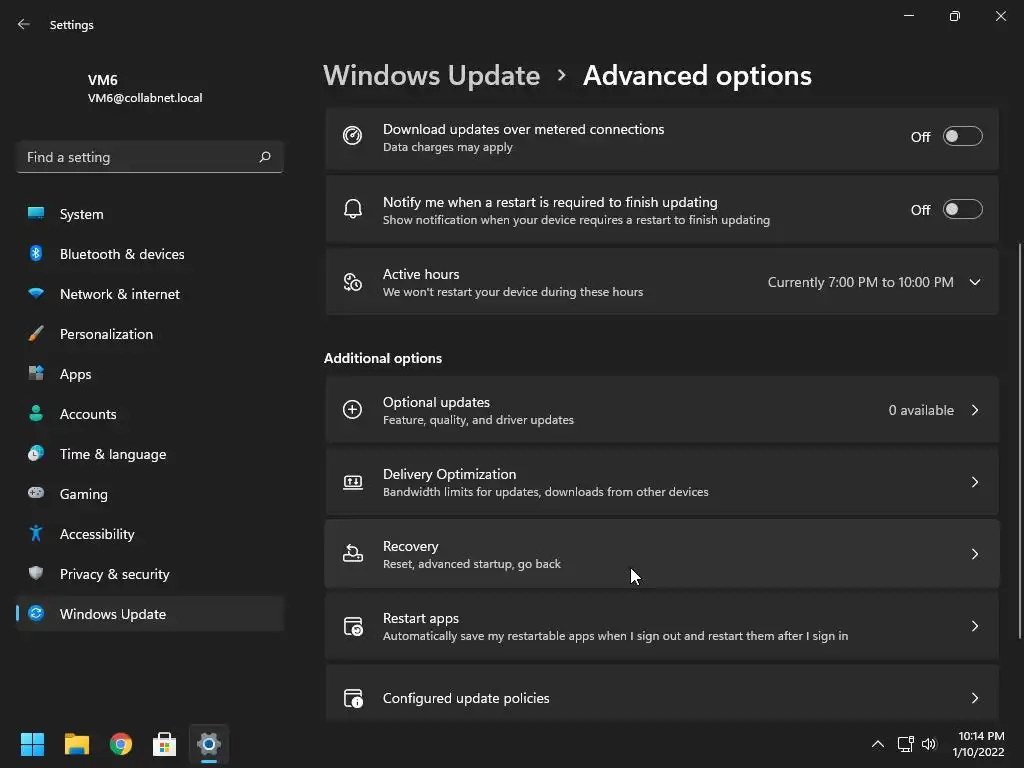Click the Restart apps icon

(x=353, y=626)
